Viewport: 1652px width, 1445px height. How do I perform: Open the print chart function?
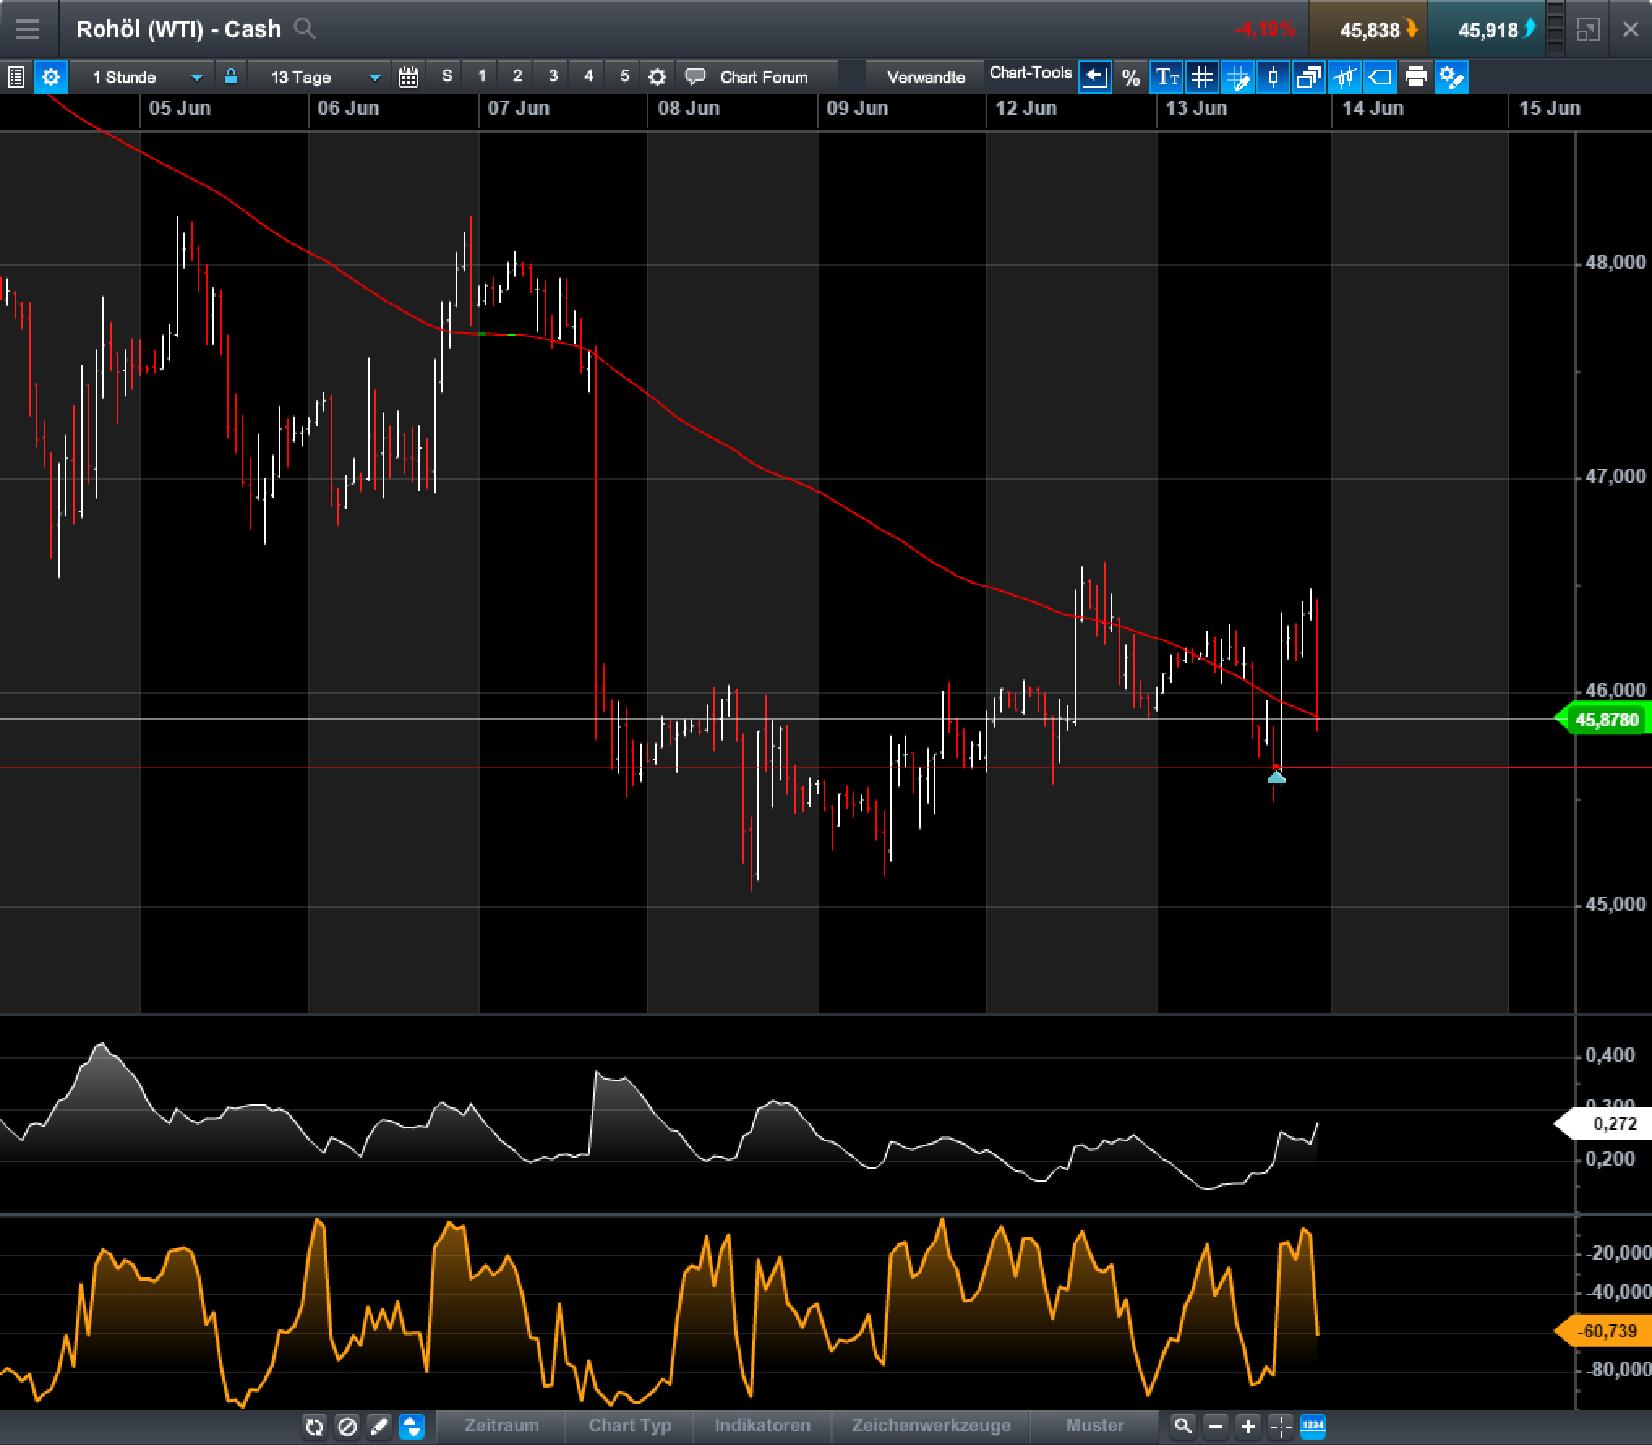[1415, 77]
